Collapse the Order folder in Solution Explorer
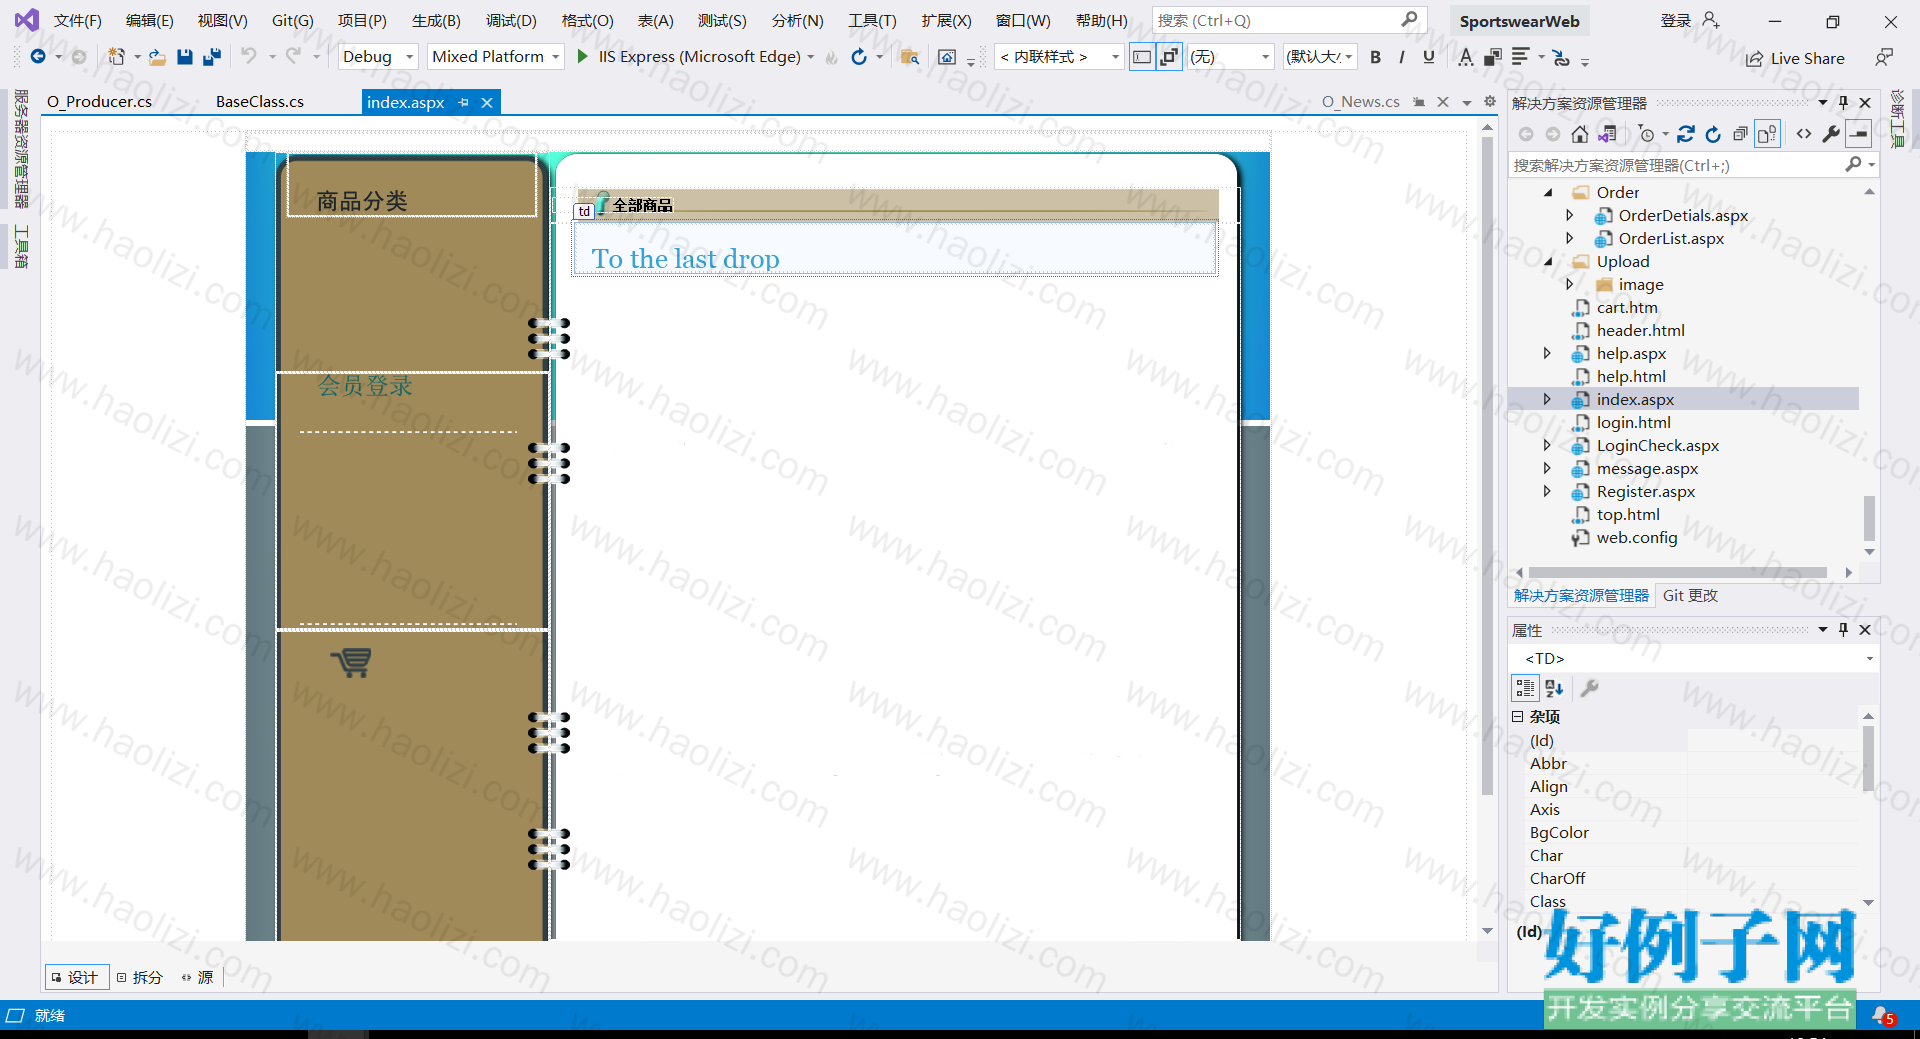Screen dimensions: 1920x1039 point(1548,192)
